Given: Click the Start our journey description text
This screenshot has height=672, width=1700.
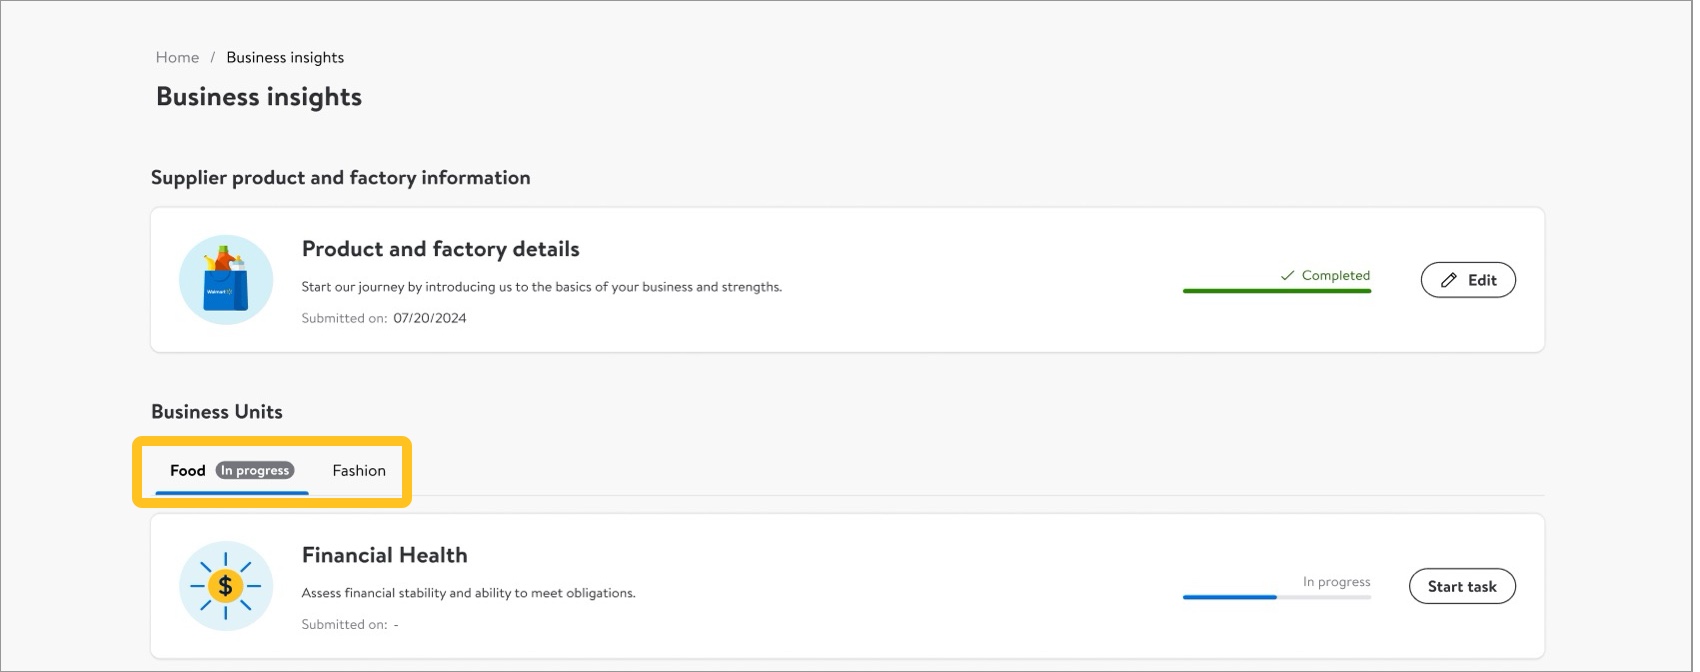Looking at the screenshot, I should 541,287.
